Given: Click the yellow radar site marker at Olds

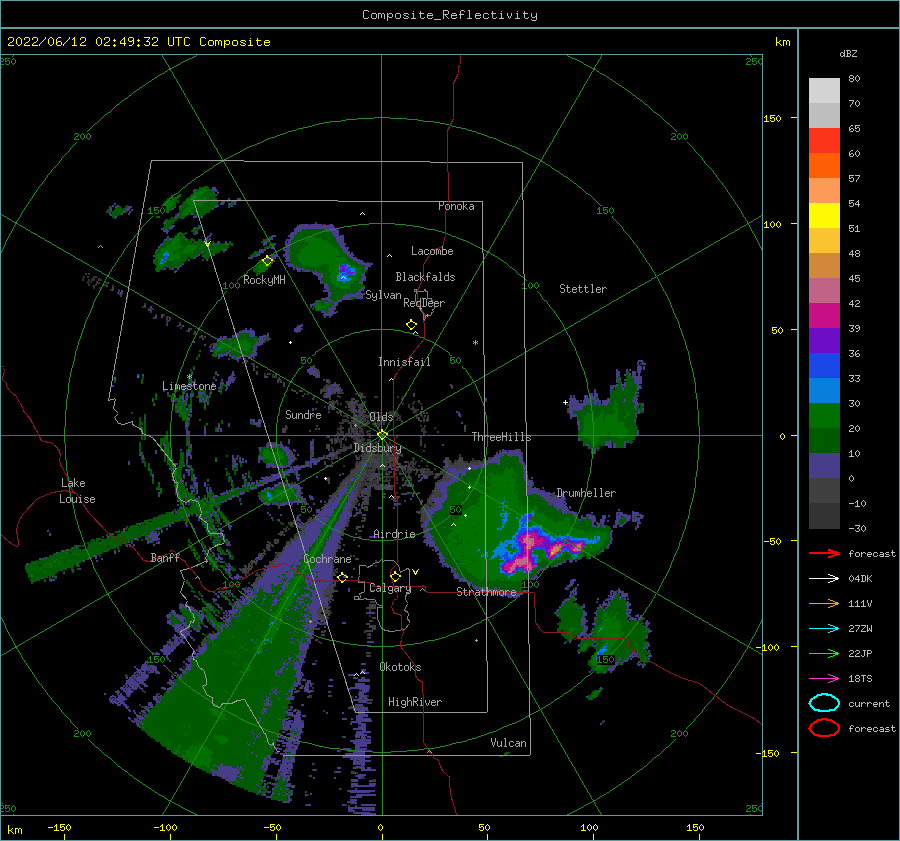Looking at the screenshot, I should click(x=382, y=435).
